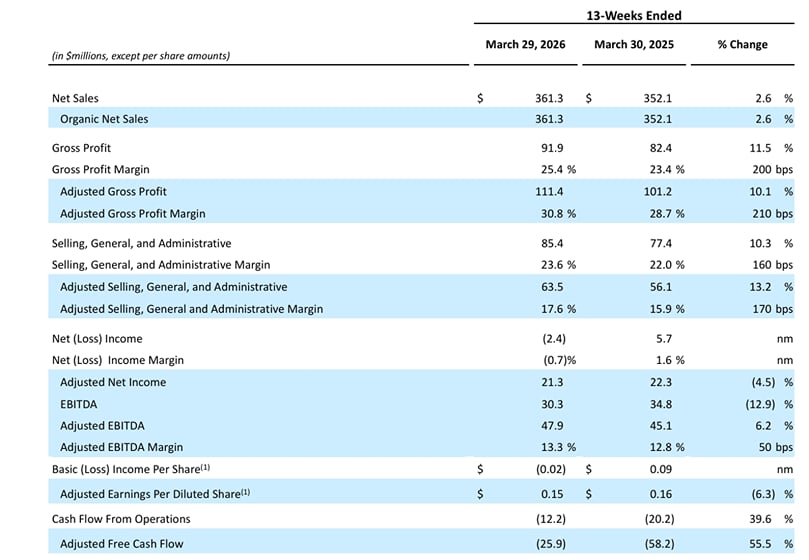This screenshot has width=809, height=560.
Task: Click the SG&A value 85.4
Action: [552, 243]
